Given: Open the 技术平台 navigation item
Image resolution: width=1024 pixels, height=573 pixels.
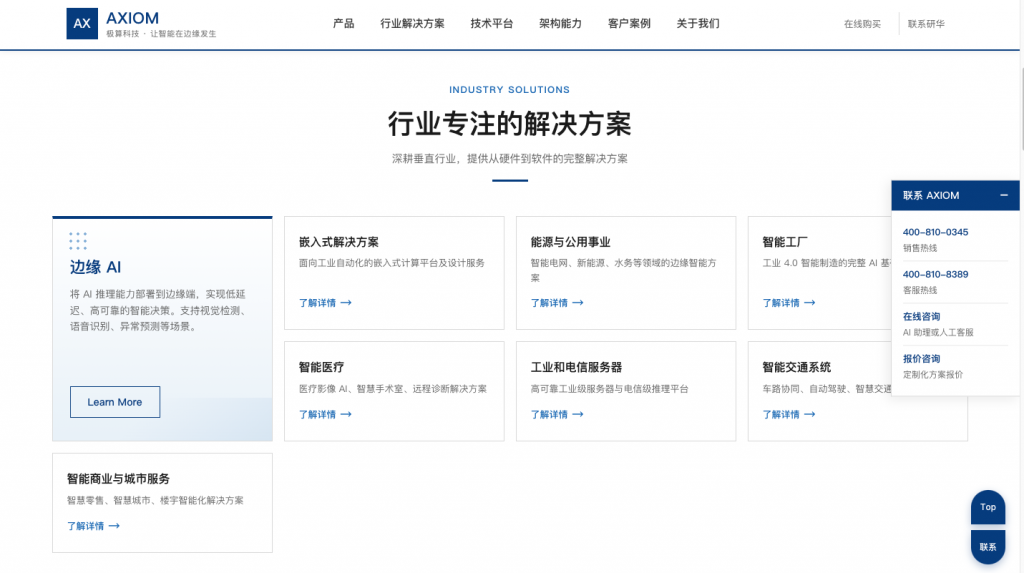Looking at the screenshot, I should click(x=492, y=24).
